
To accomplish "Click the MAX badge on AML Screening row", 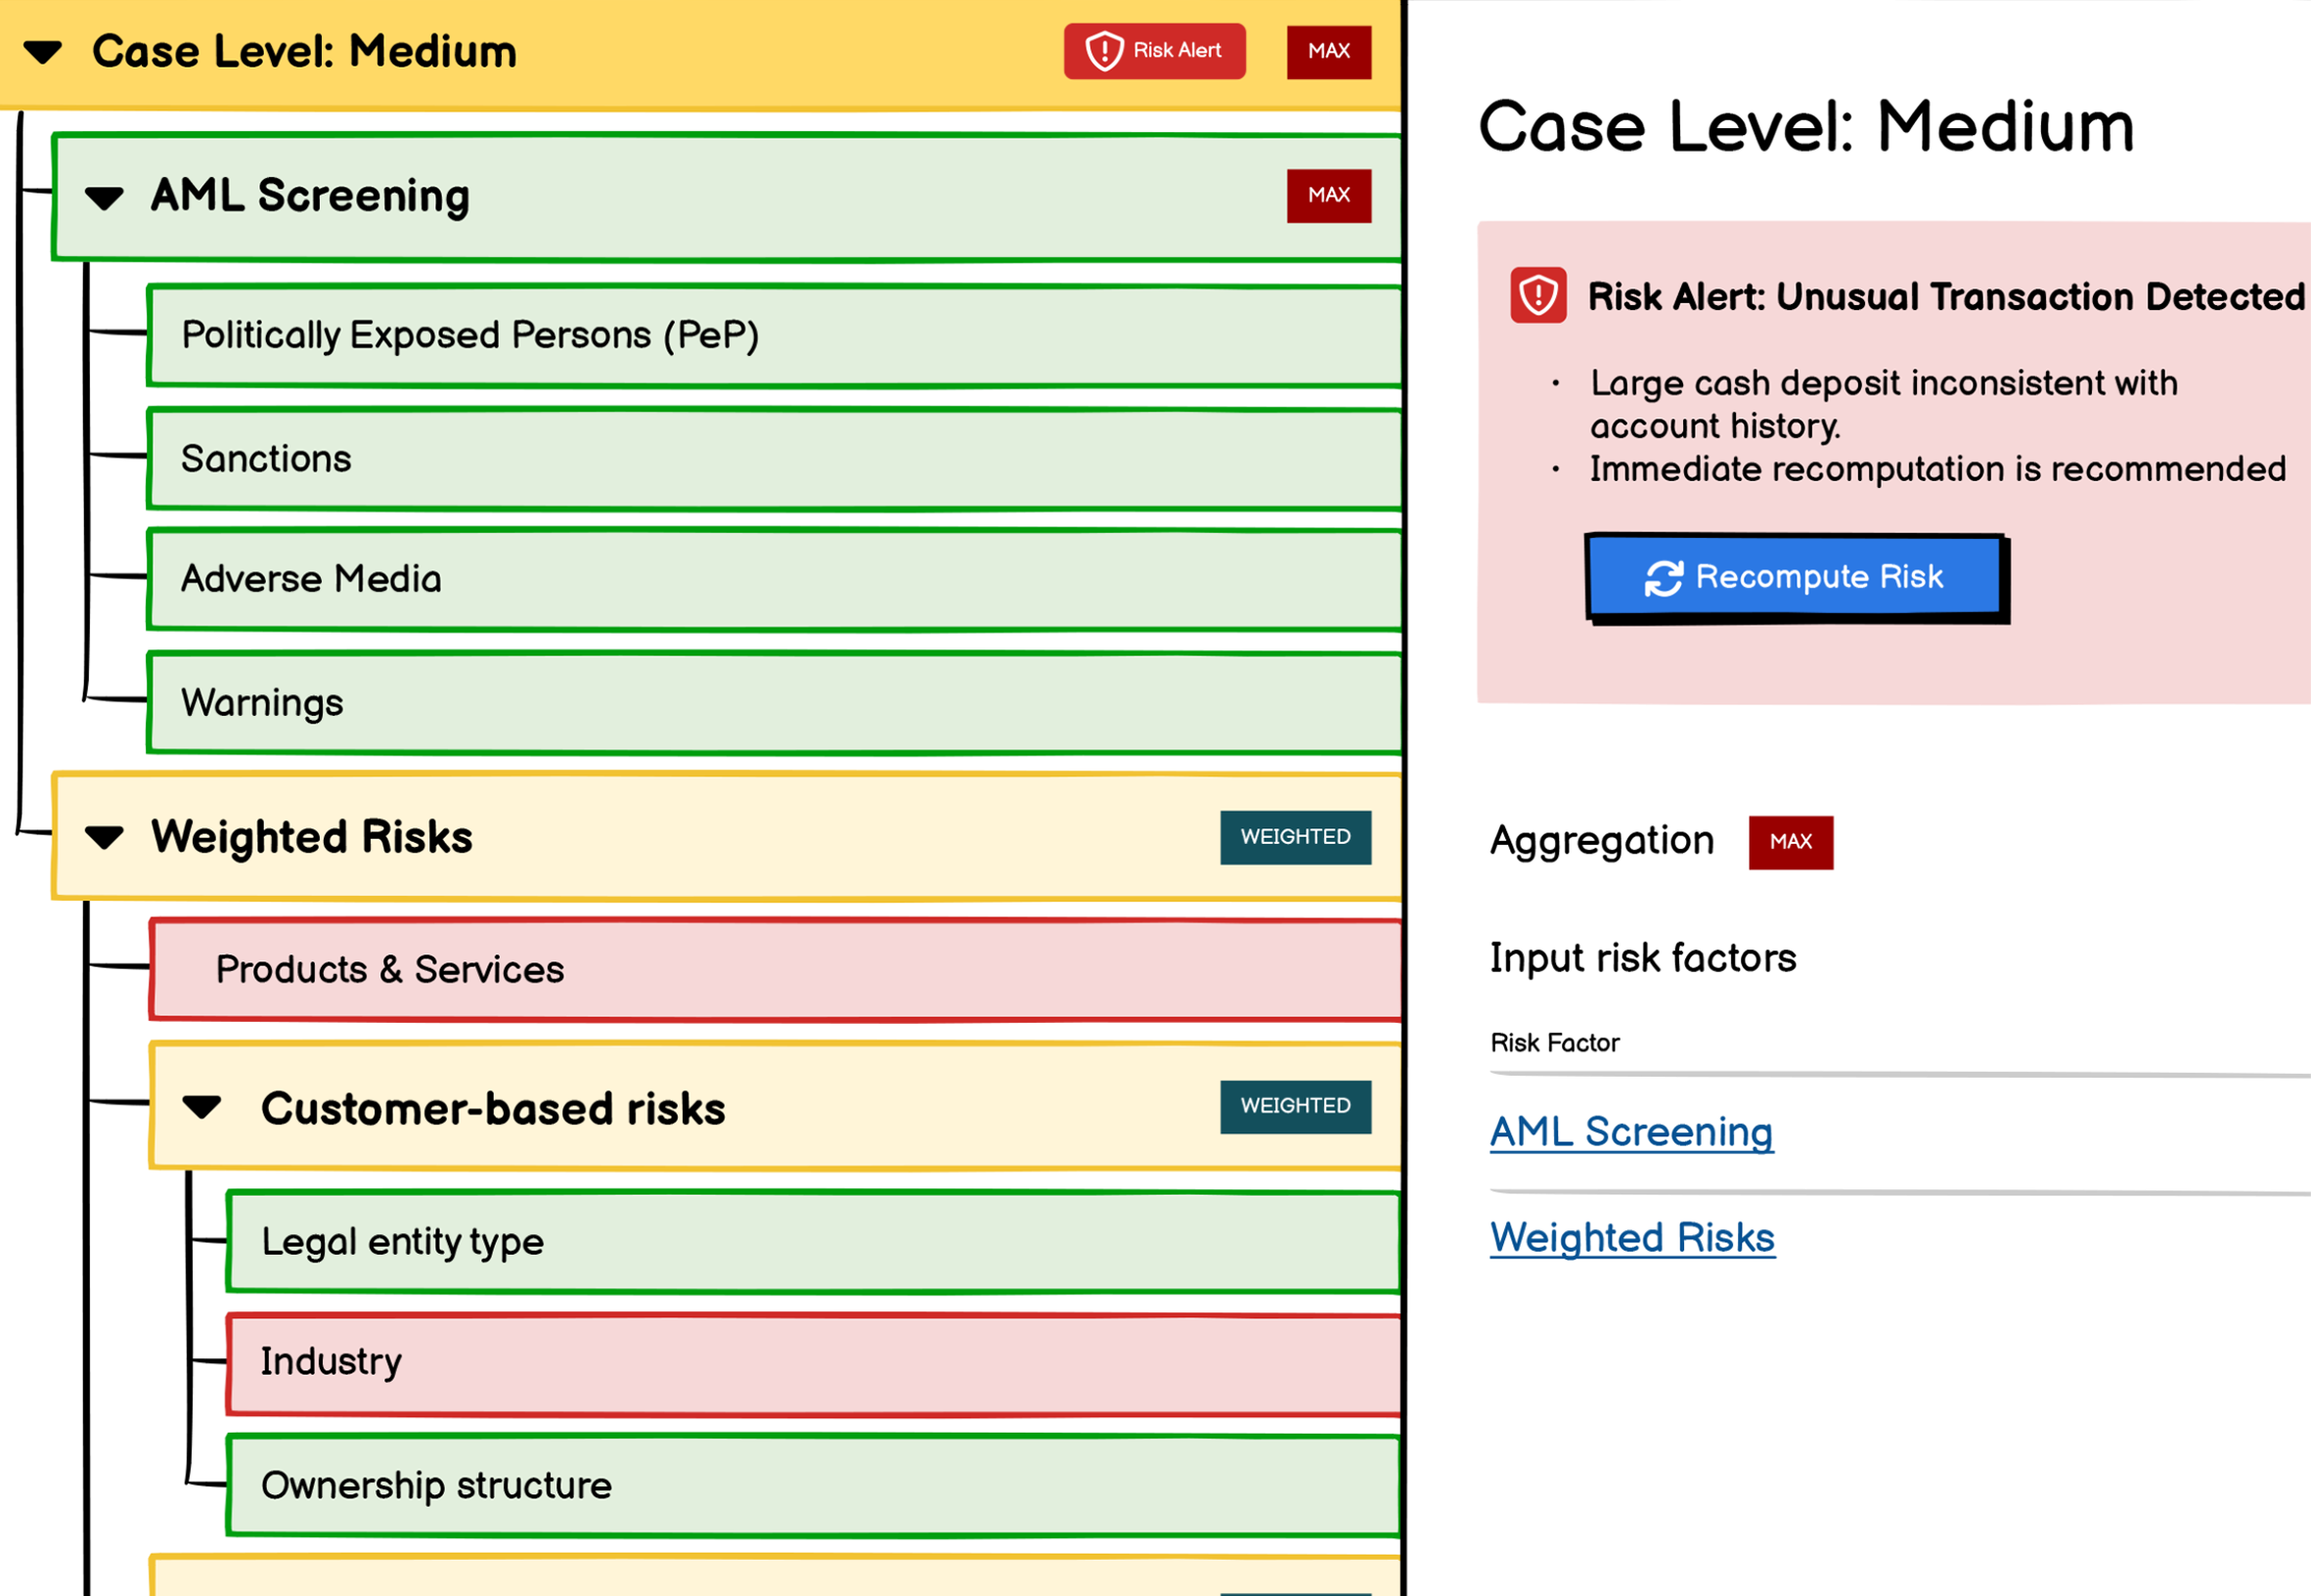I will point(1328,195).
